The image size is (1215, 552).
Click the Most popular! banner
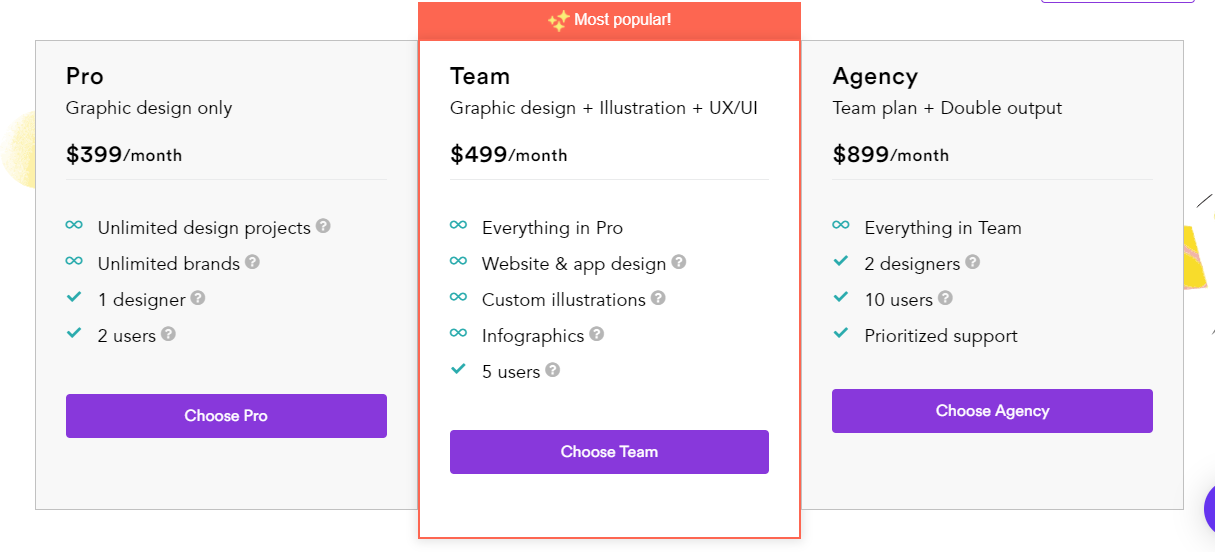(x=609, y=21)
